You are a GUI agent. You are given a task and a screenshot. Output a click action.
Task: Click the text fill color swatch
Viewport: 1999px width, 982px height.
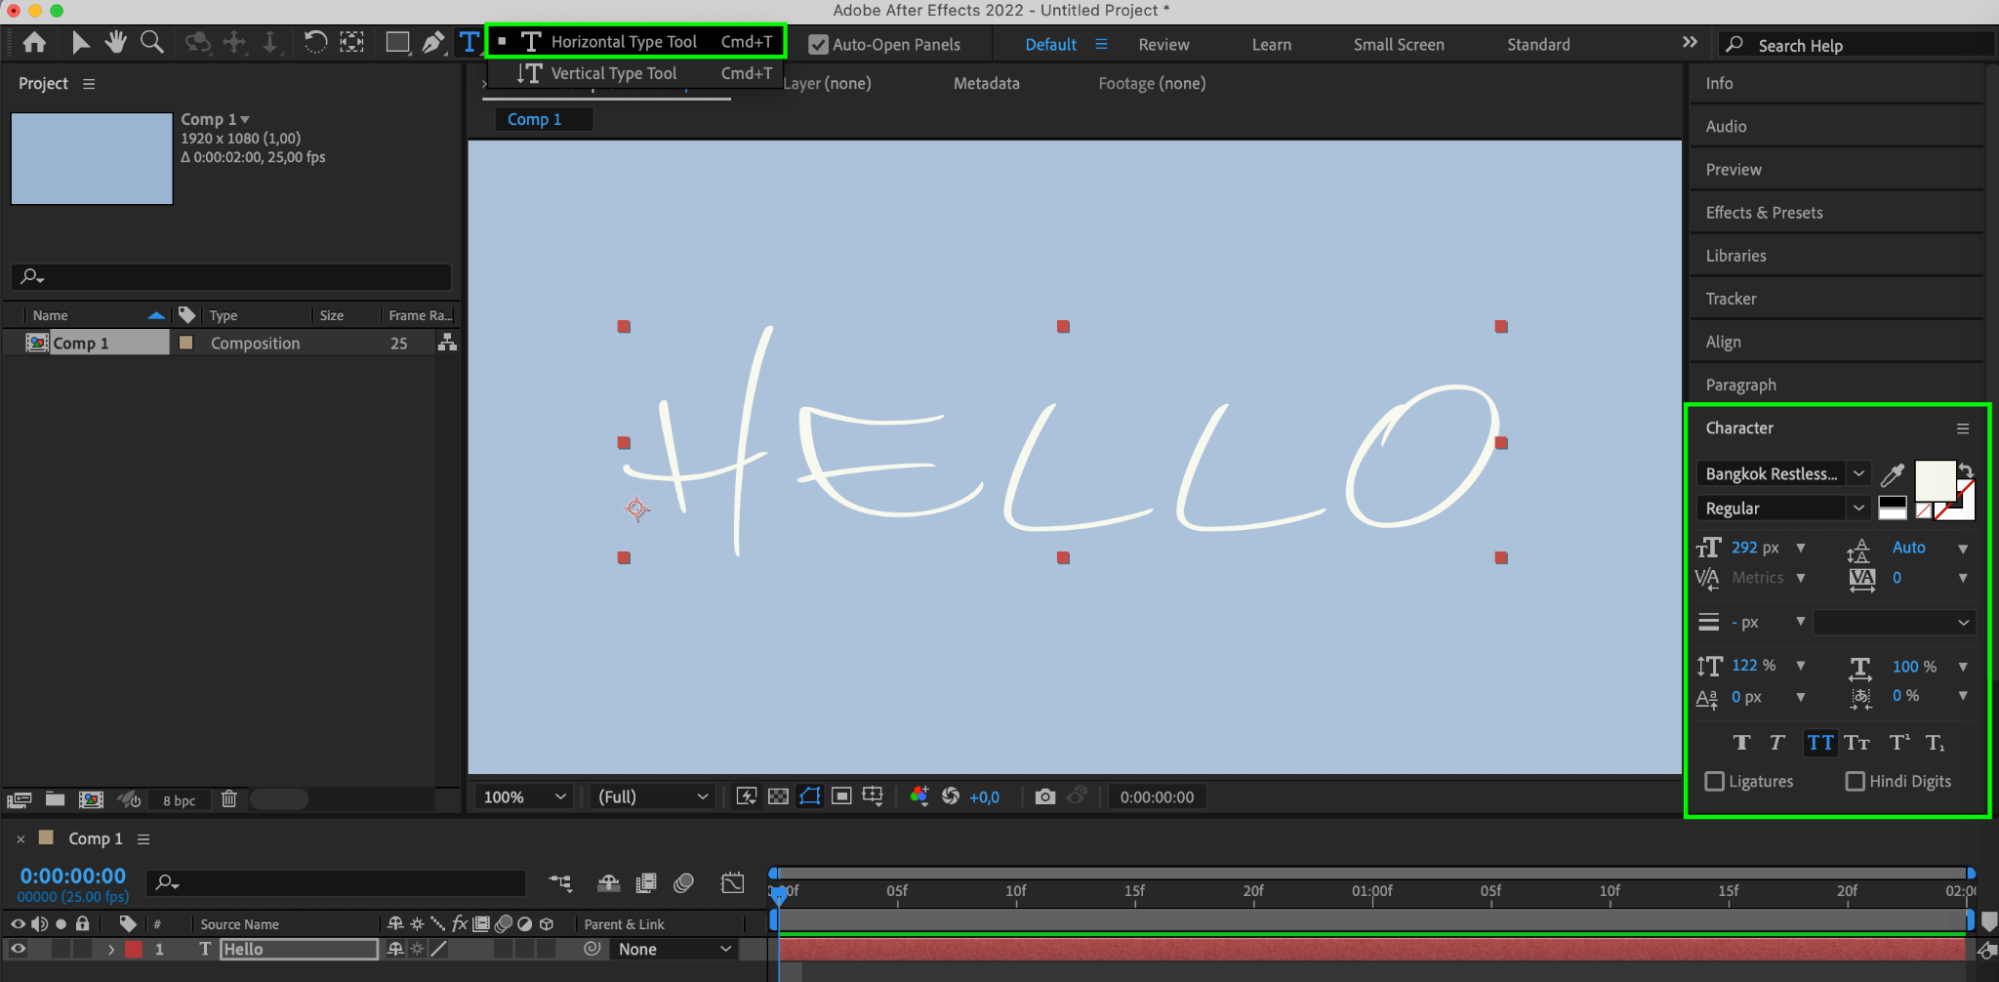coord(1934,481)
